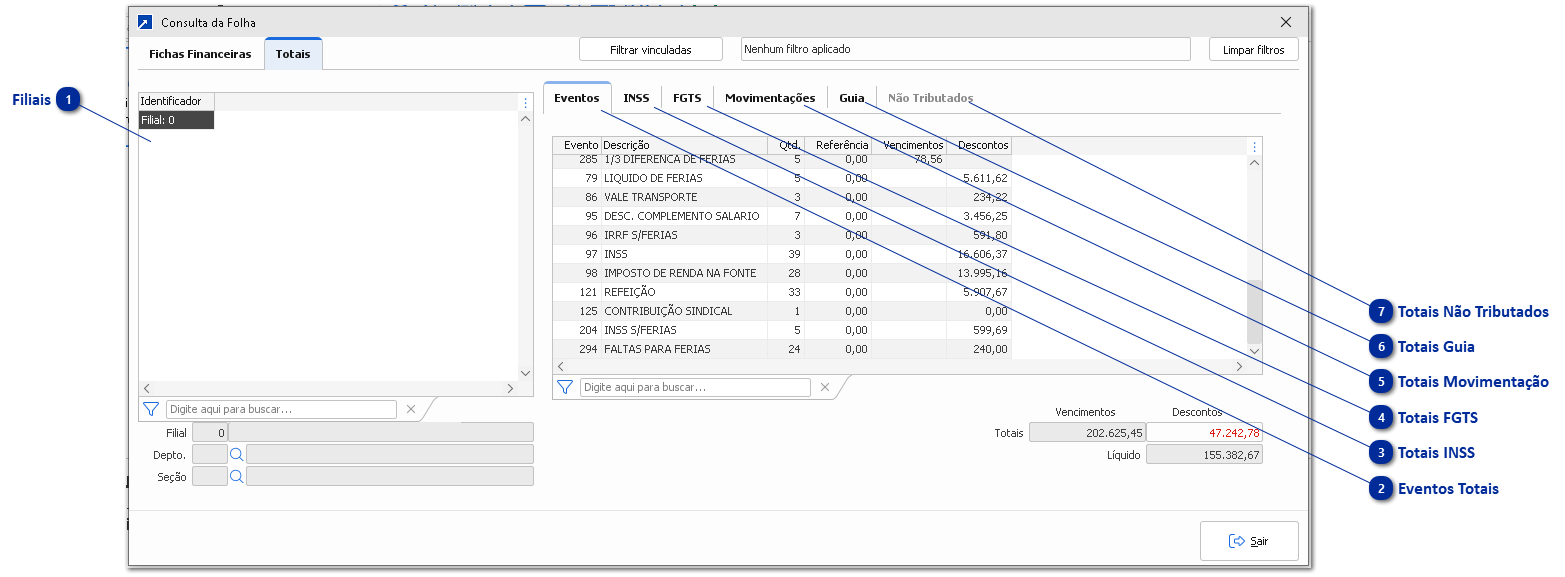The image size is (1565, 577).
Task: Click the Depto. code field
Action: (209, 454)
